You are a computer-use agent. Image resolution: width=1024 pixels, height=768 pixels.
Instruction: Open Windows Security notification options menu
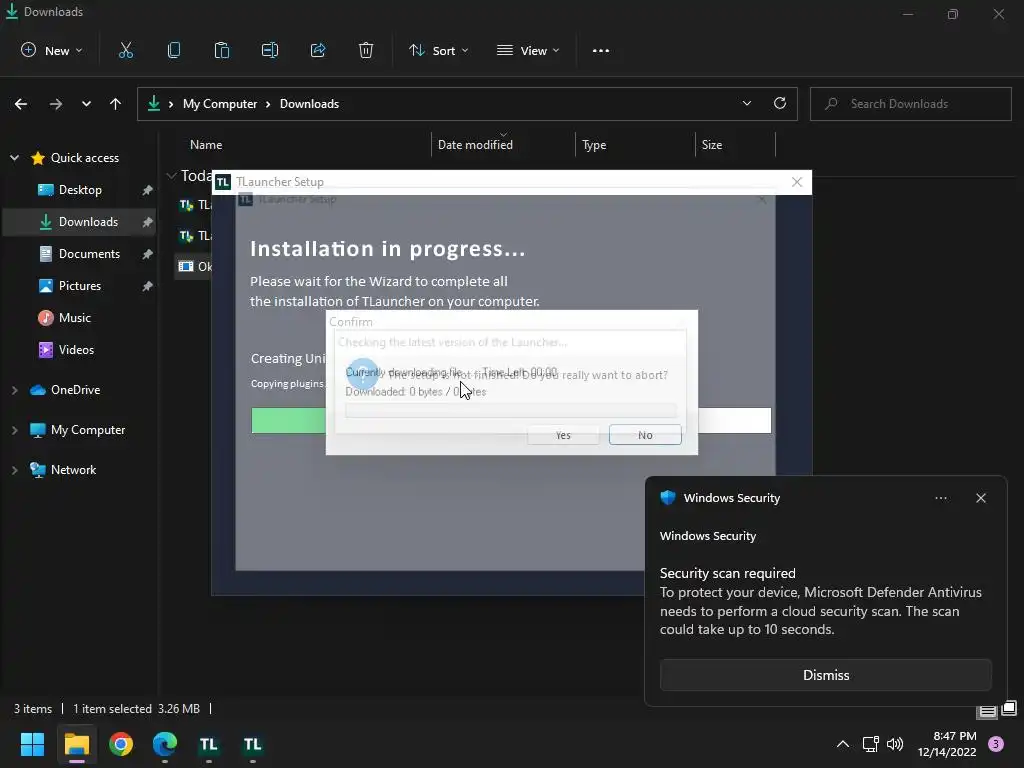click(940, 498)
